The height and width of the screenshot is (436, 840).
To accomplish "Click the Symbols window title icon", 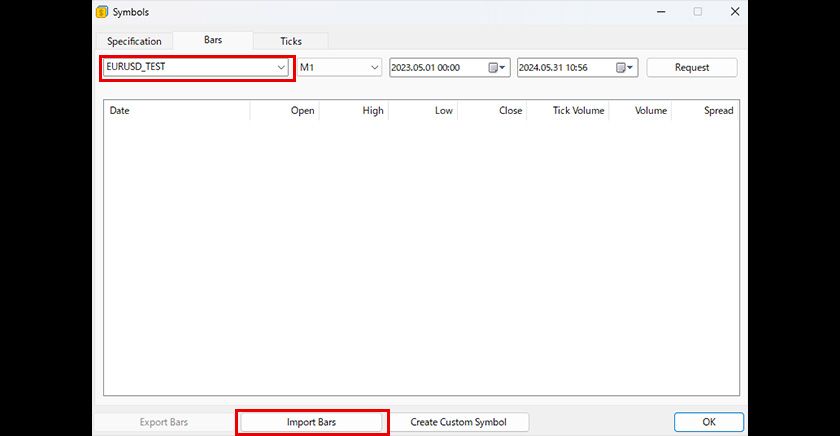I will (x=102, y=12).
